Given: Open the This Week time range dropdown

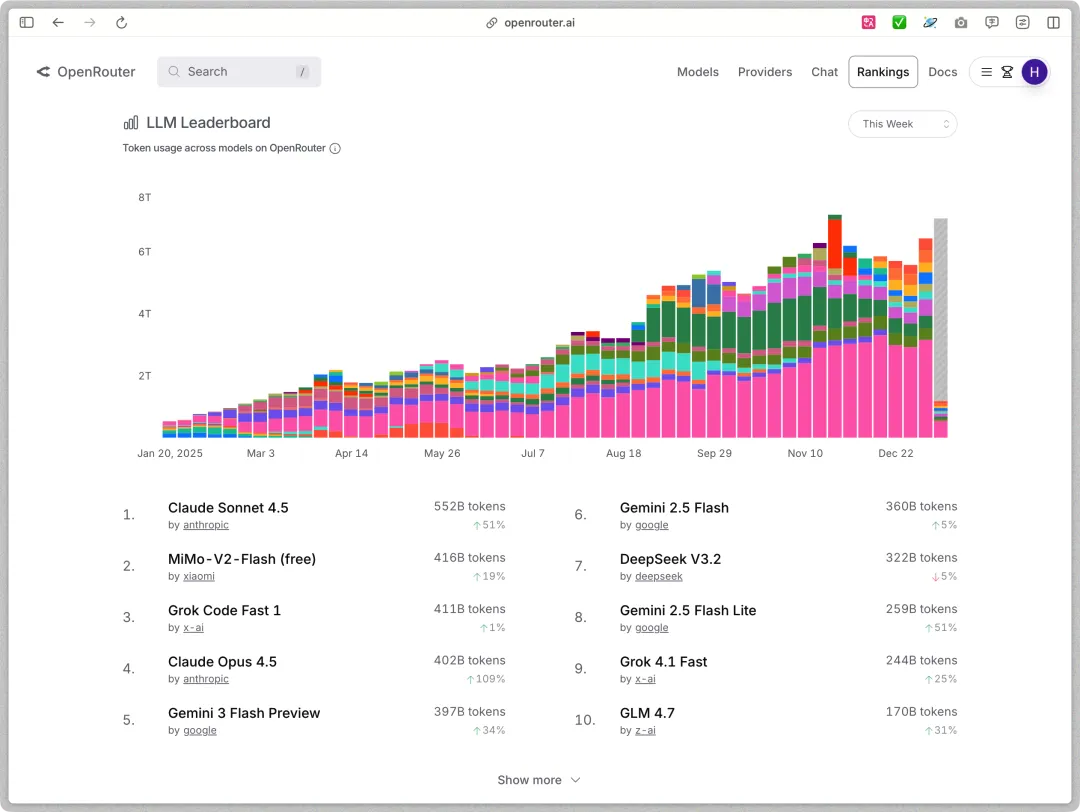Looking at the screenshot, I should coord(902,124).
